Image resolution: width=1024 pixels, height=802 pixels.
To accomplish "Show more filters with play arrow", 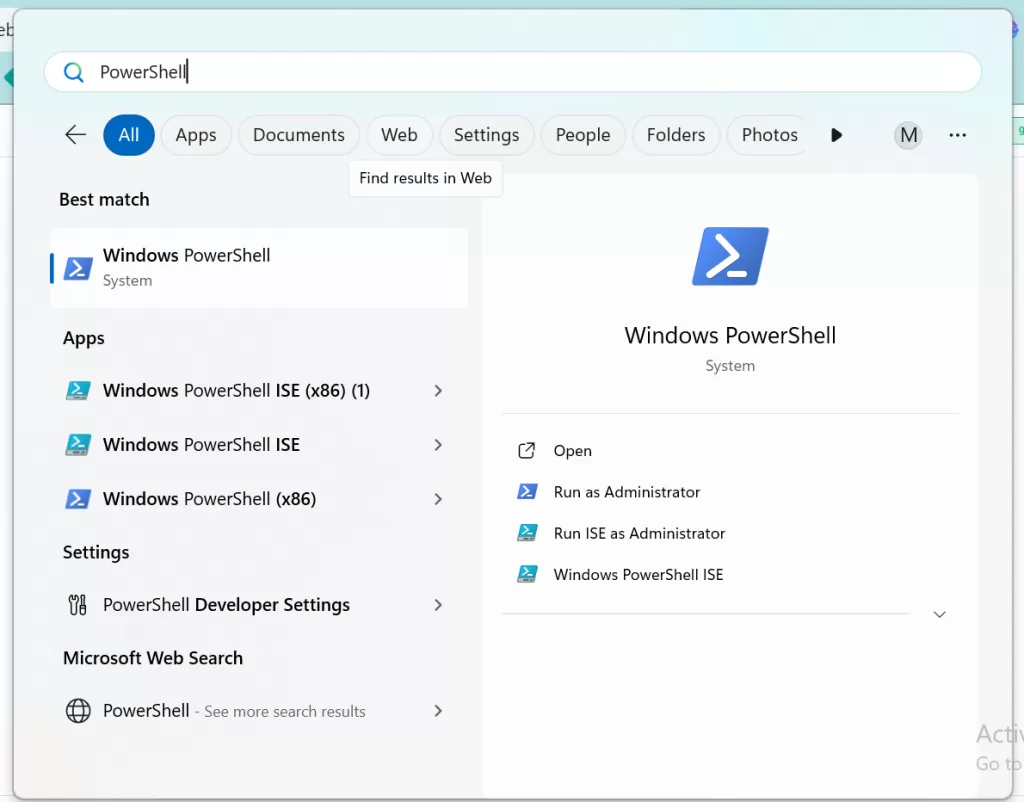I will [x=837, y=135].
